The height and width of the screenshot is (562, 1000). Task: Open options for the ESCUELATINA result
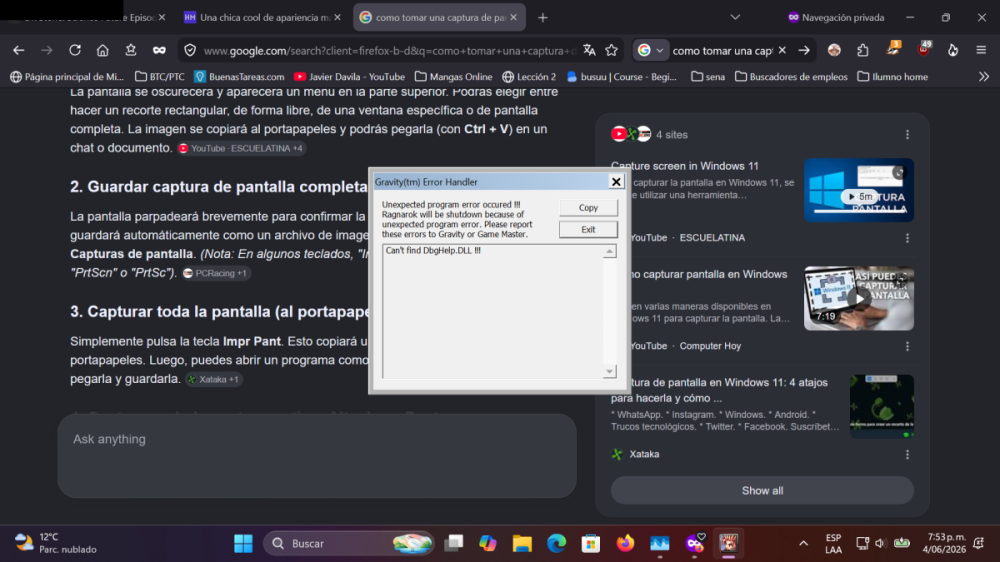908,238
